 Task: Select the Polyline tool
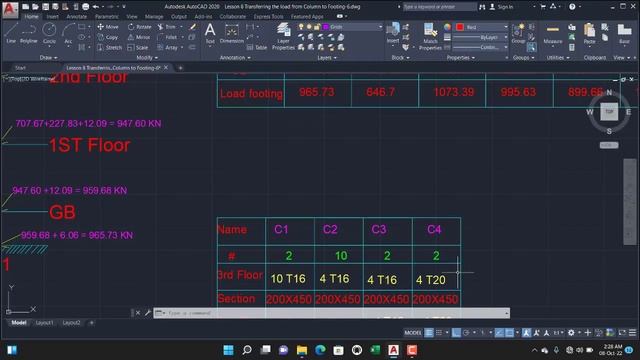click(x=29, y=33)
